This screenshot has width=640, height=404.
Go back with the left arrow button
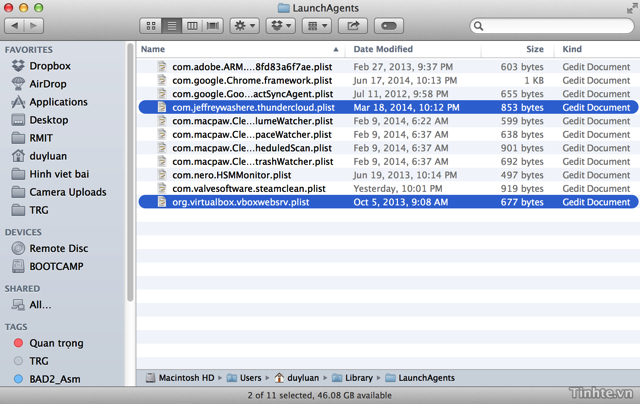click(x=14, y=26)
